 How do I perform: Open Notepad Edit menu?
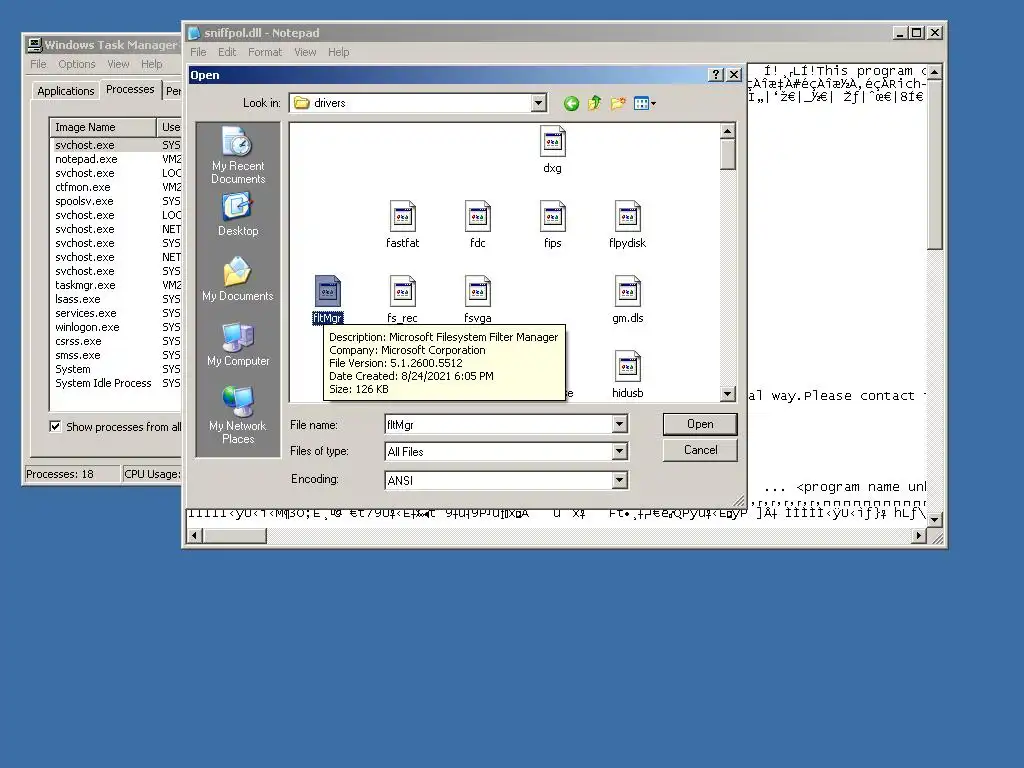pyautogui.click(x=227, y=52)
